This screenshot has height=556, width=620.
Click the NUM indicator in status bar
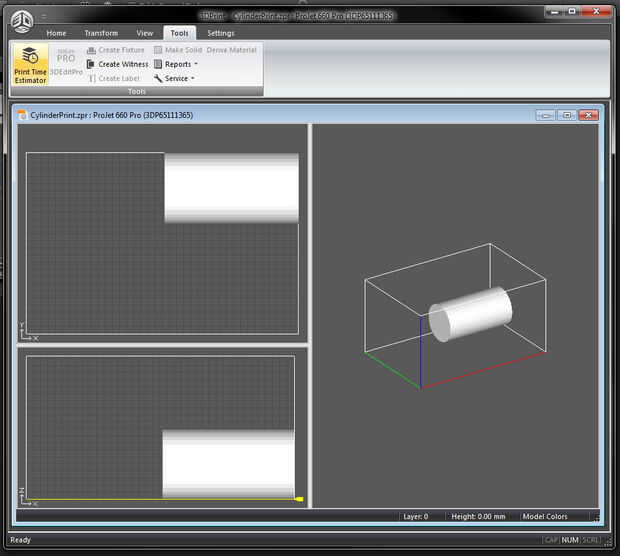[x=570, y=540]
